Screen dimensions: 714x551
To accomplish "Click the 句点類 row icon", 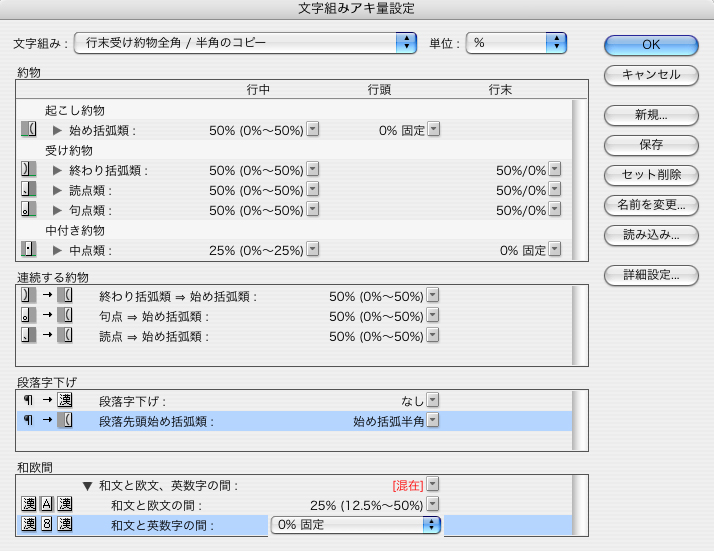I will tap(29, 209).
